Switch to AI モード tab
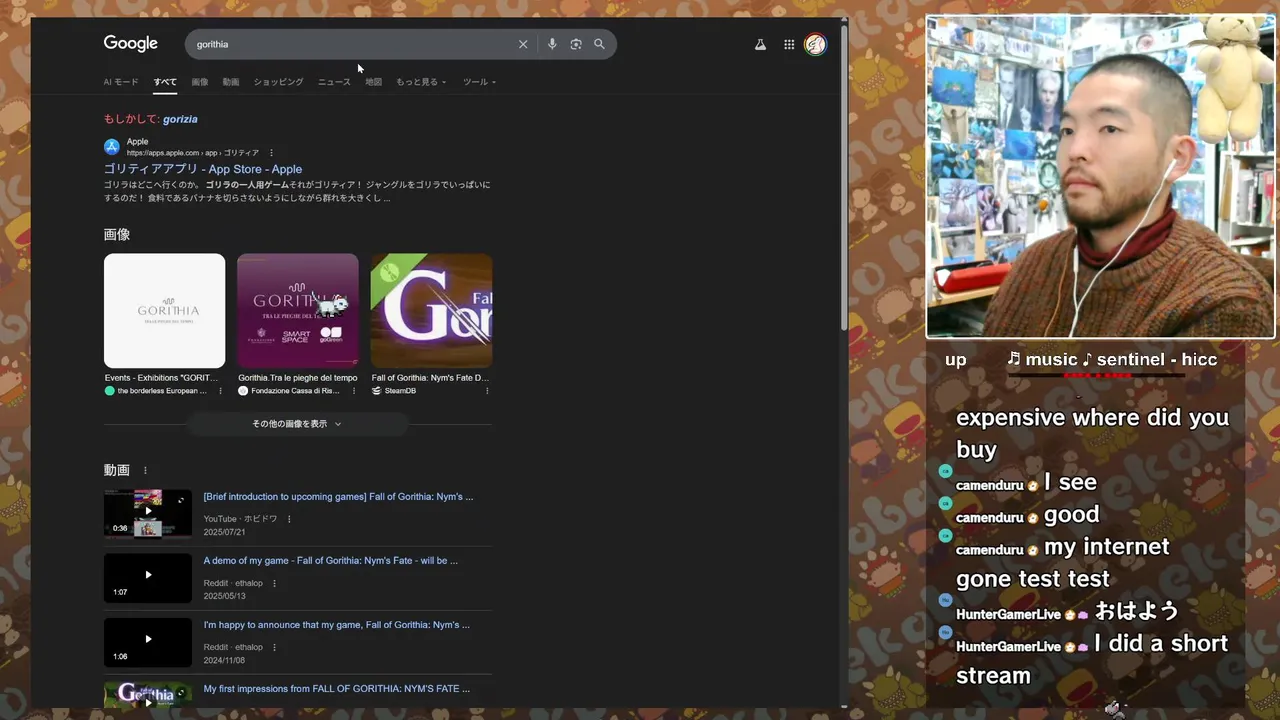This screenshot has width=1280, height=720. [121, 82]
